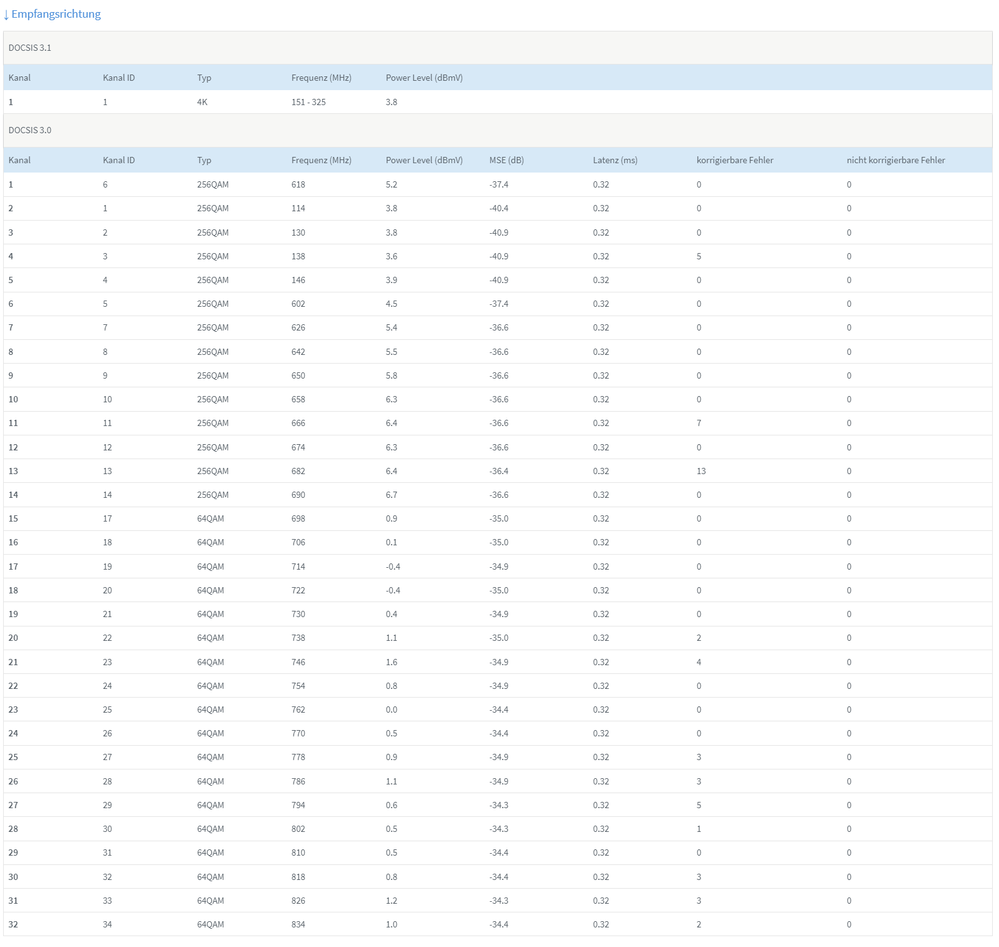Screen dimensions: 999x947
Task: Select frequency 618 cell
Action: point(298,184)
